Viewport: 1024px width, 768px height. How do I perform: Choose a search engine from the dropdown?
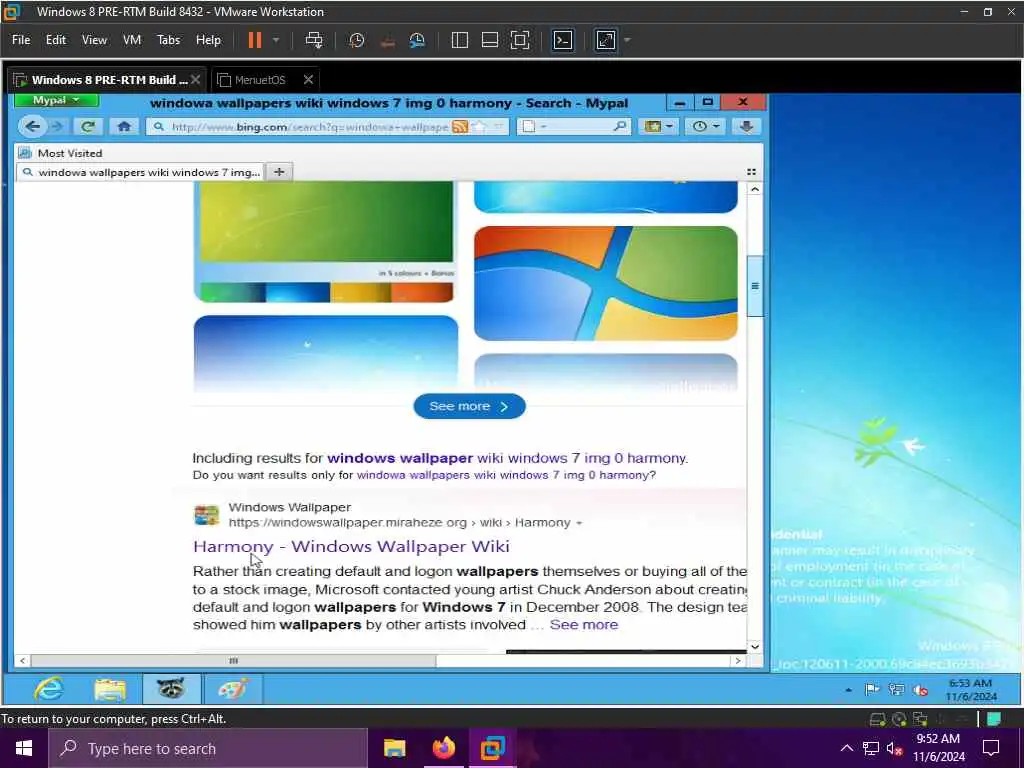pyautogui.click(x=534, y=127)
